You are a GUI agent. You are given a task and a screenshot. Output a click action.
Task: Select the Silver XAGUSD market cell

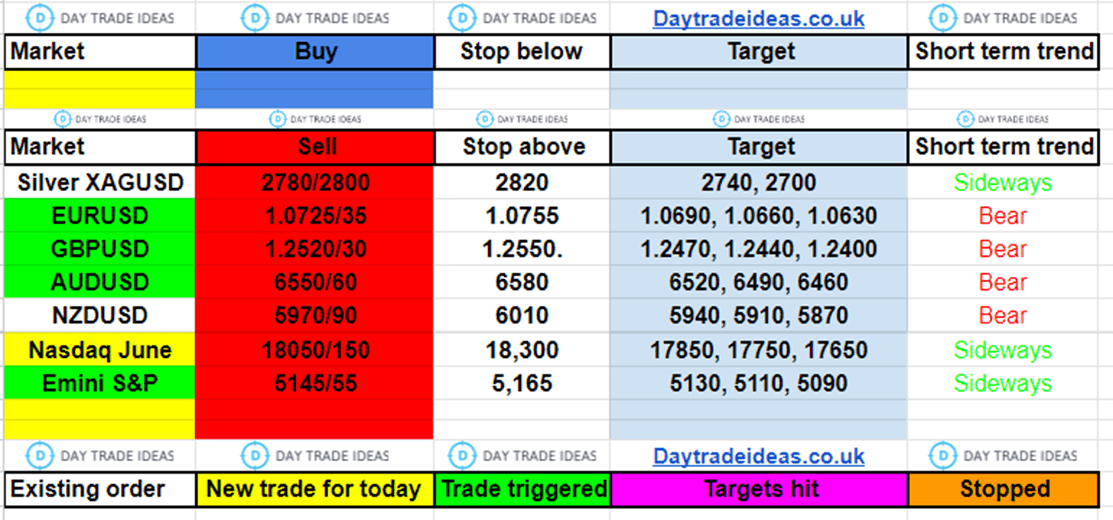tap(100, 182)
